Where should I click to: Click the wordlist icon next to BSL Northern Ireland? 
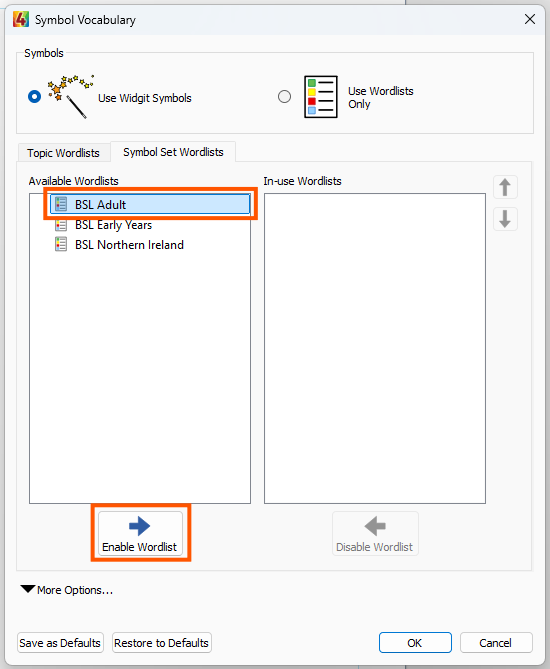[61, 244]
